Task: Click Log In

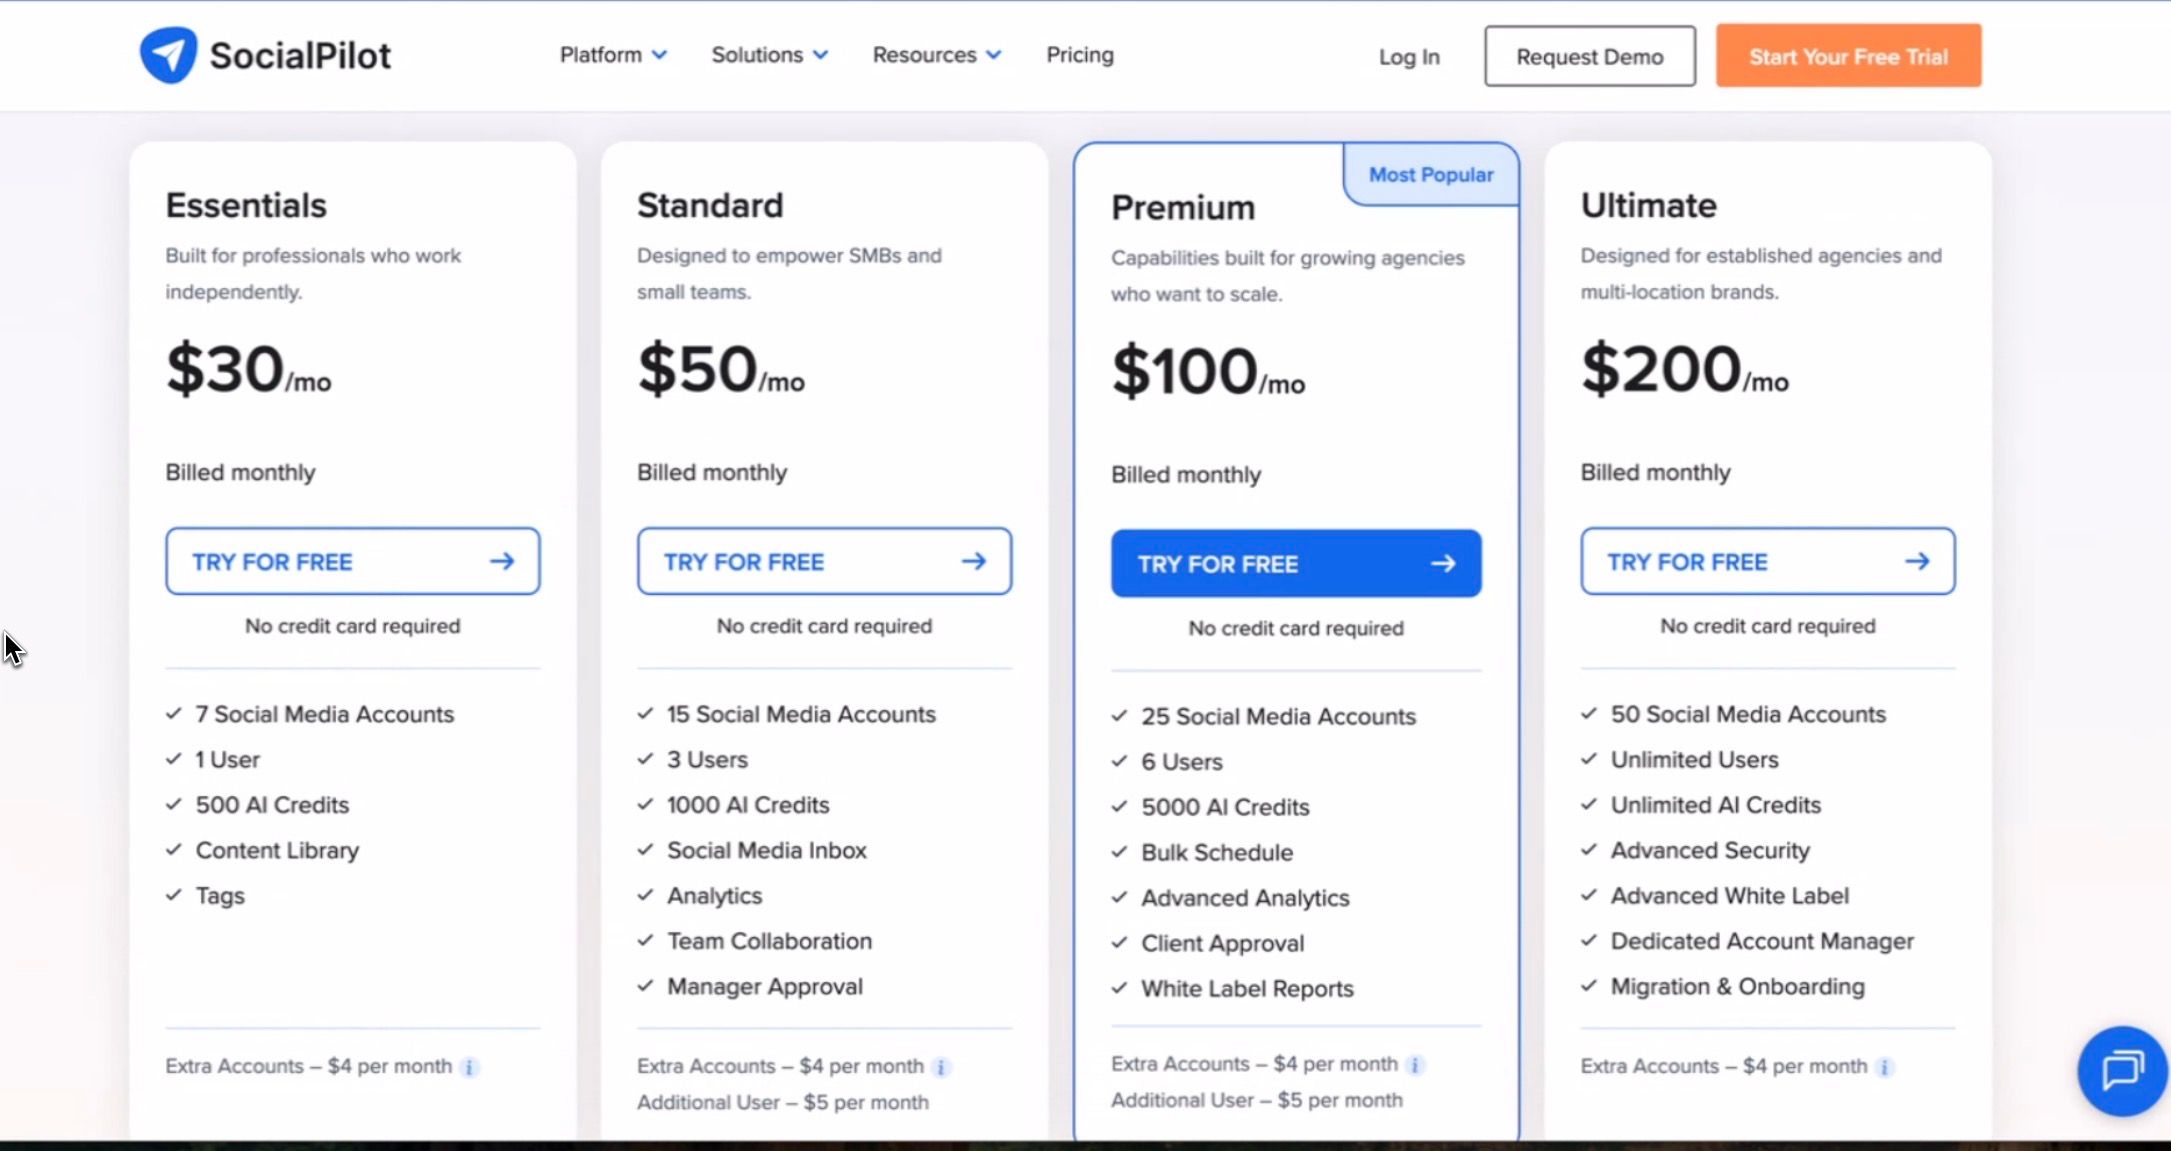Action: pos(1408,57)
